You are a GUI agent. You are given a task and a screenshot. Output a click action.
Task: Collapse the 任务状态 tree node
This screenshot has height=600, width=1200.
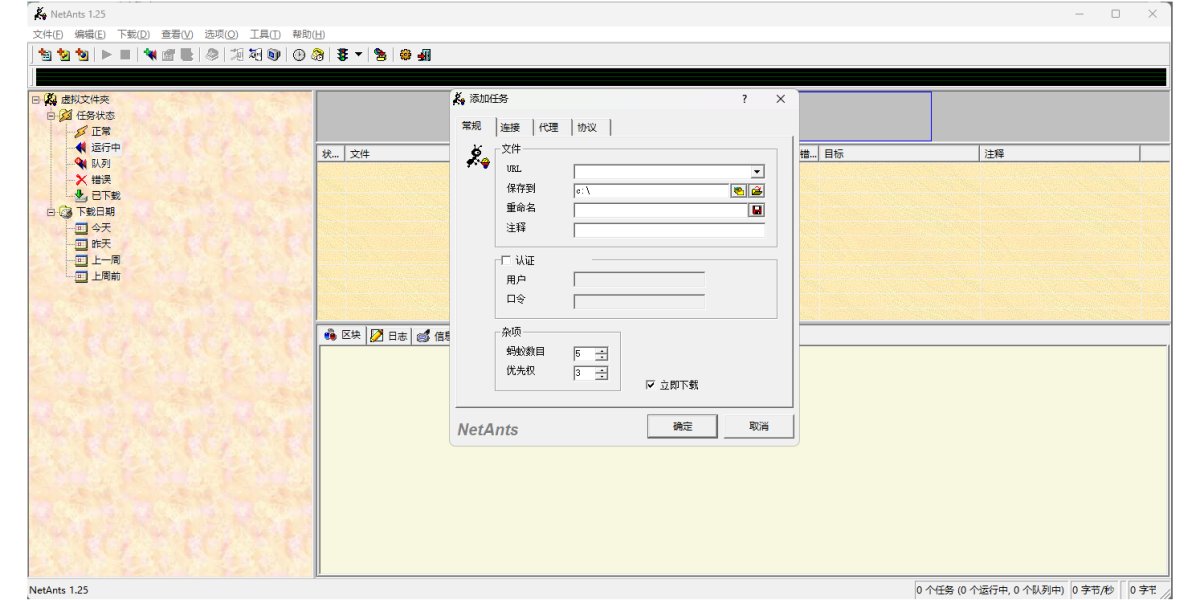pyautogui.click(x=51, y=116)
